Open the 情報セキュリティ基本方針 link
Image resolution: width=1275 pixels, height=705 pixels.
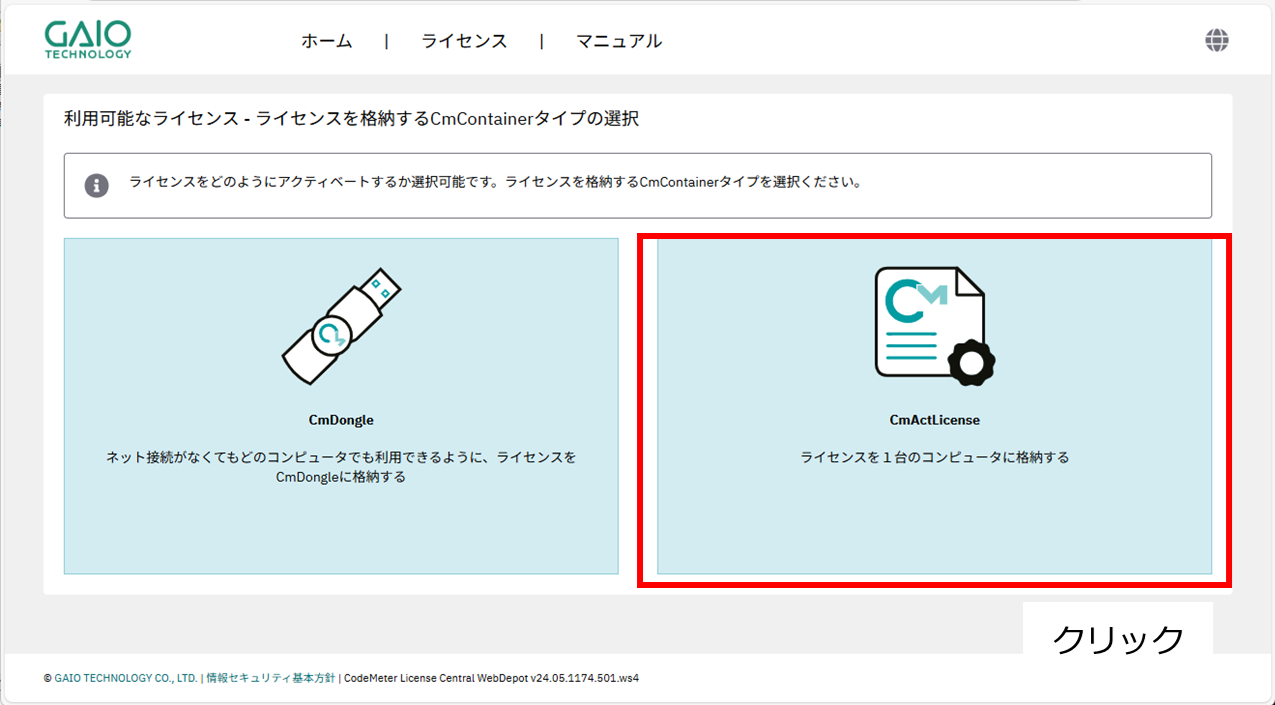coord(271,678)
